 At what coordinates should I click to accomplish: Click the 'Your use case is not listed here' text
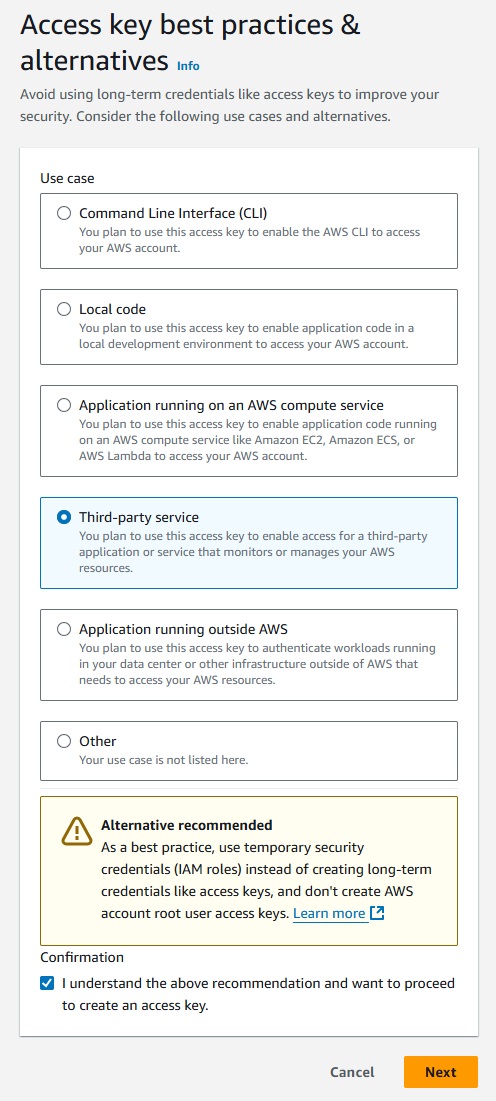coord(164,760)
